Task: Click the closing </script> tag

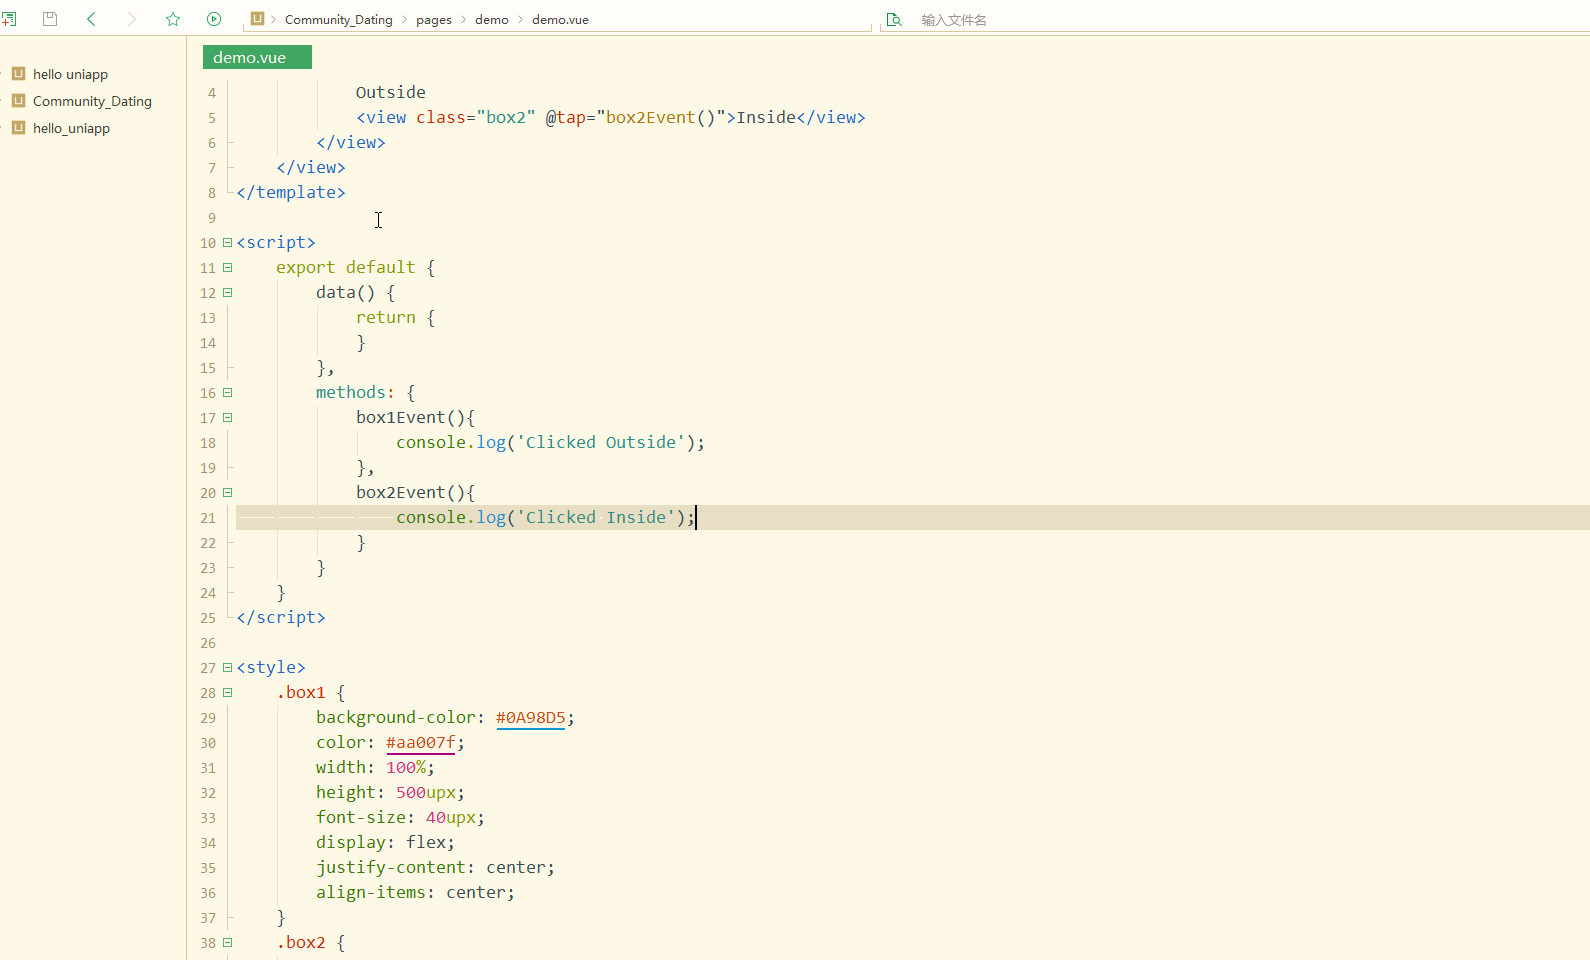Action: coord(281,617)
